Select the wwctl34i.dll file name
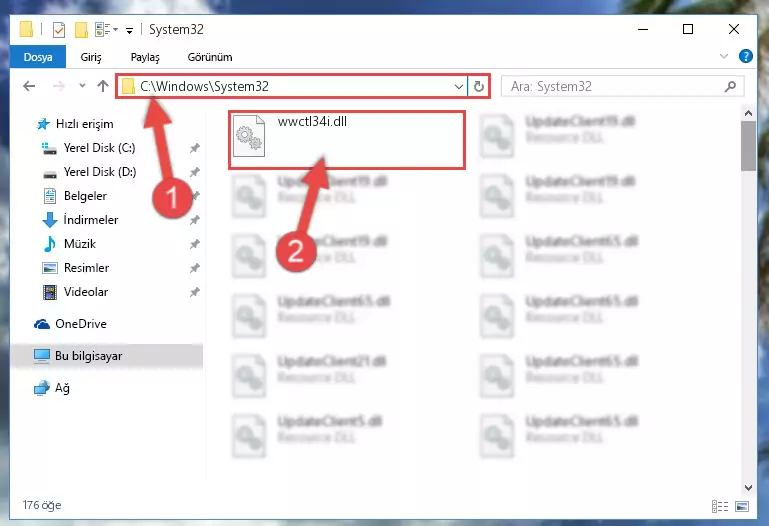The image size is (769, 526). 312,122
